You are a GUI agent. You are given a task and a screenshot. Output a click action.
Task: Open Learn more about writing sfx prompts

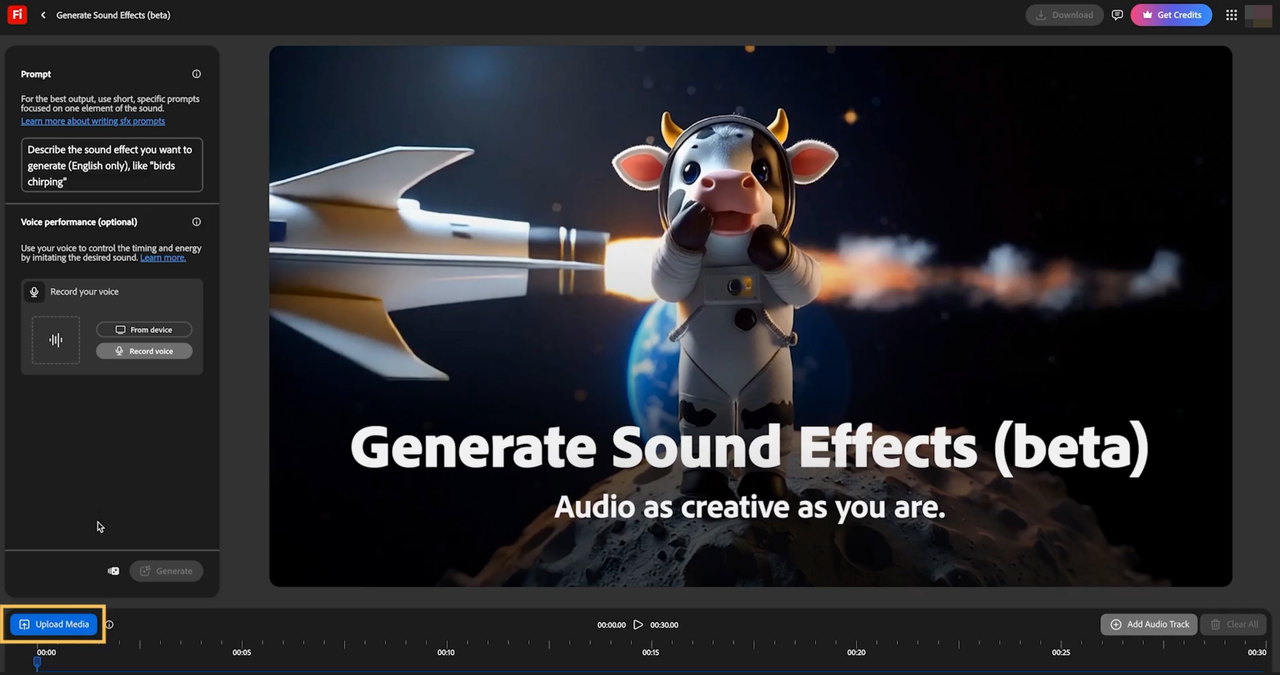[x=93, y=121]
